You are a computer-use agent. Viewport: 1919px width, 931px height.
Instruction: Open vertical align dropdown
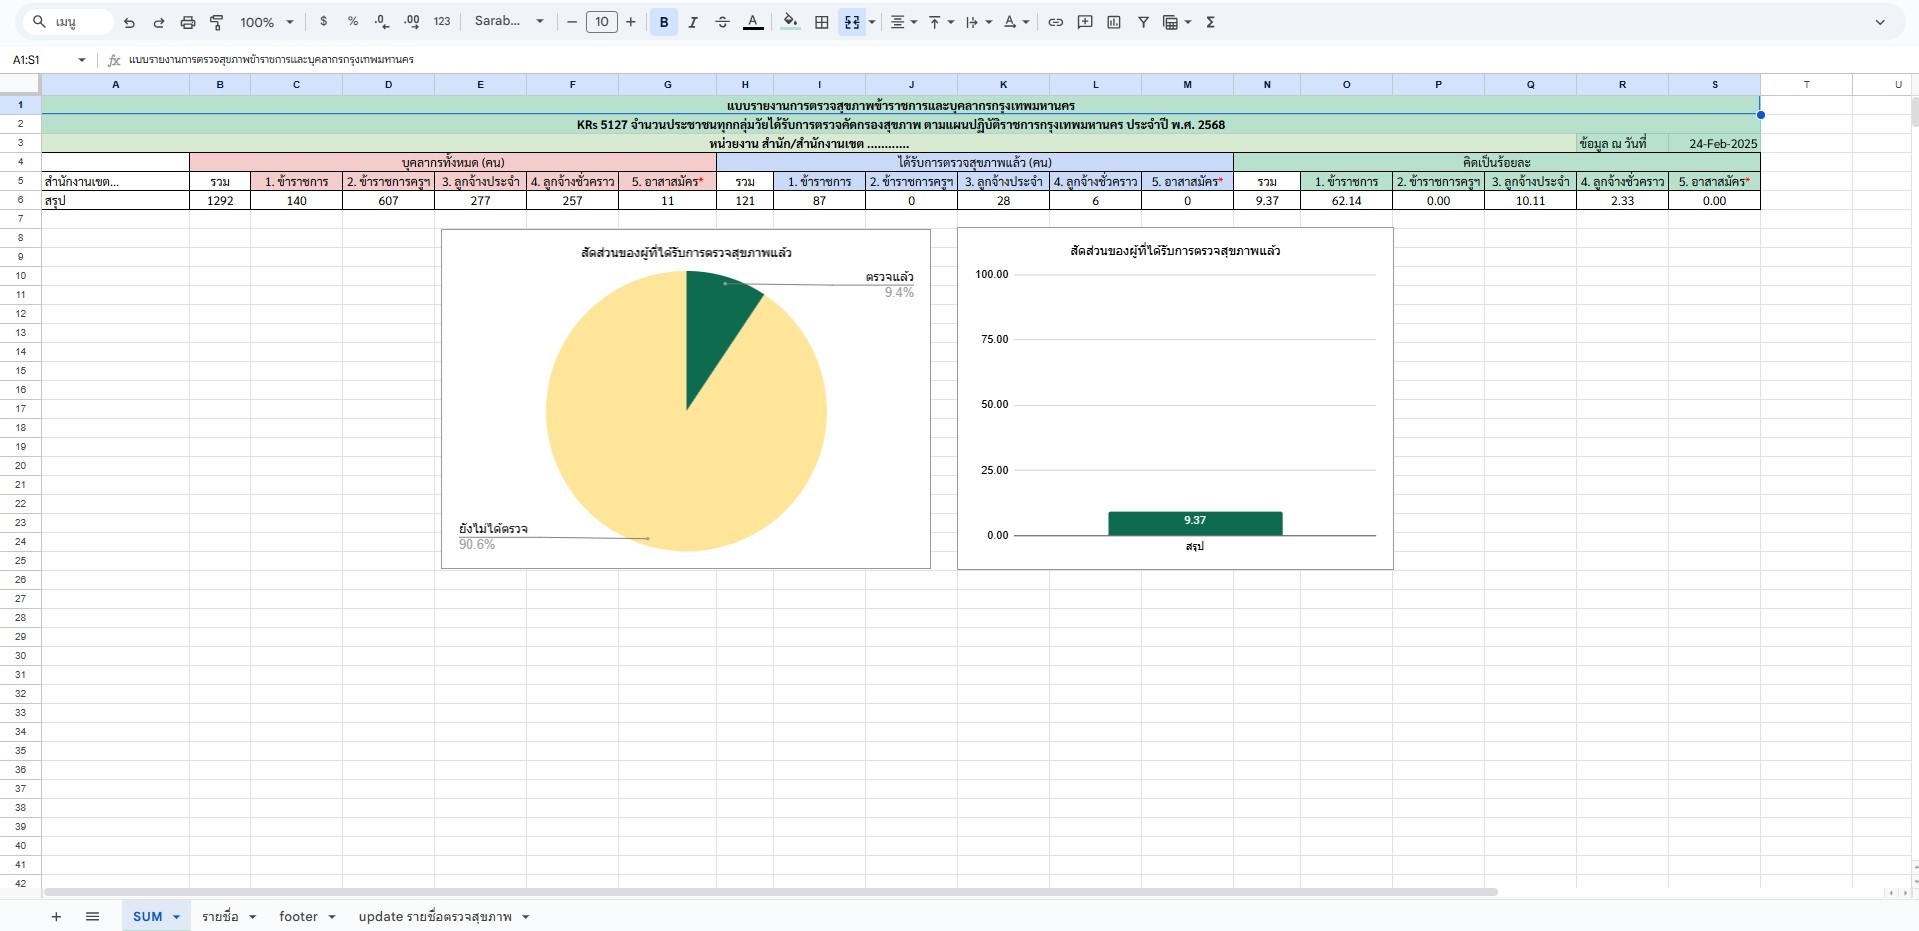[x=941, y=22]
